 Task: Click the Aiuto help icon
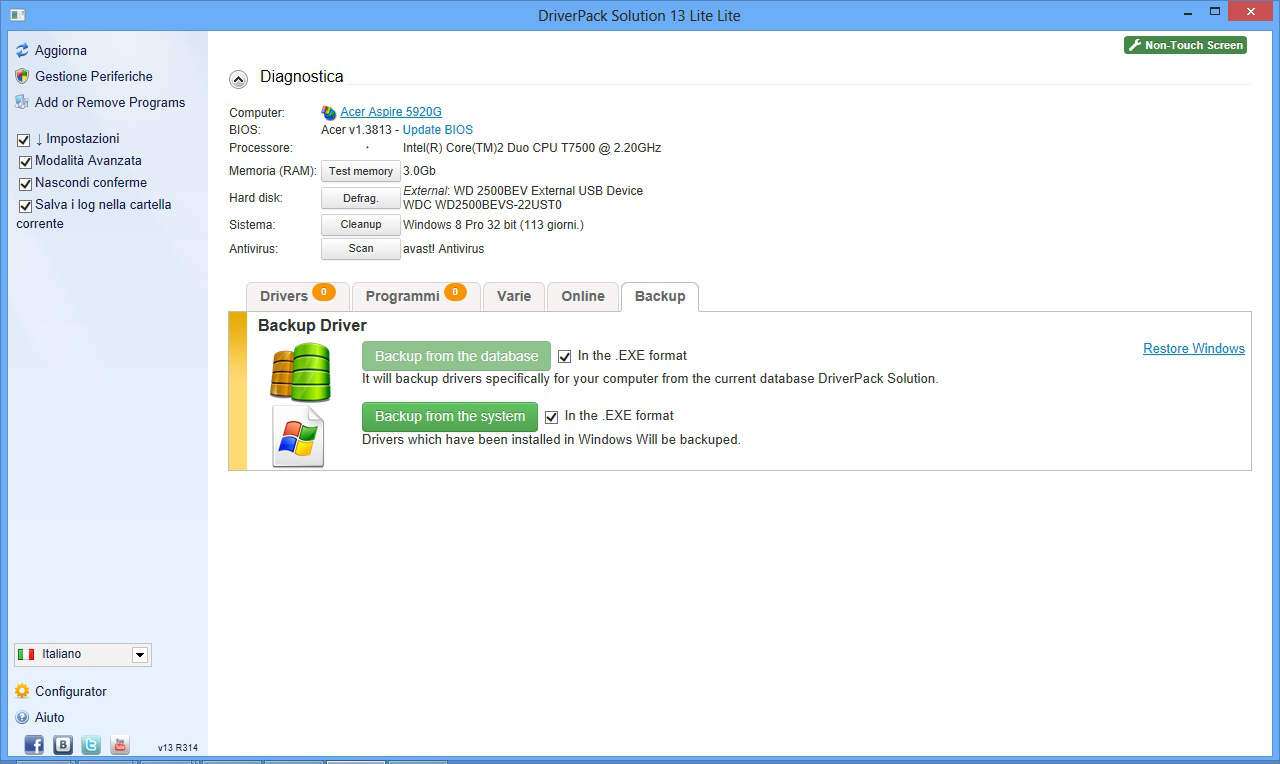pos(22,717)
